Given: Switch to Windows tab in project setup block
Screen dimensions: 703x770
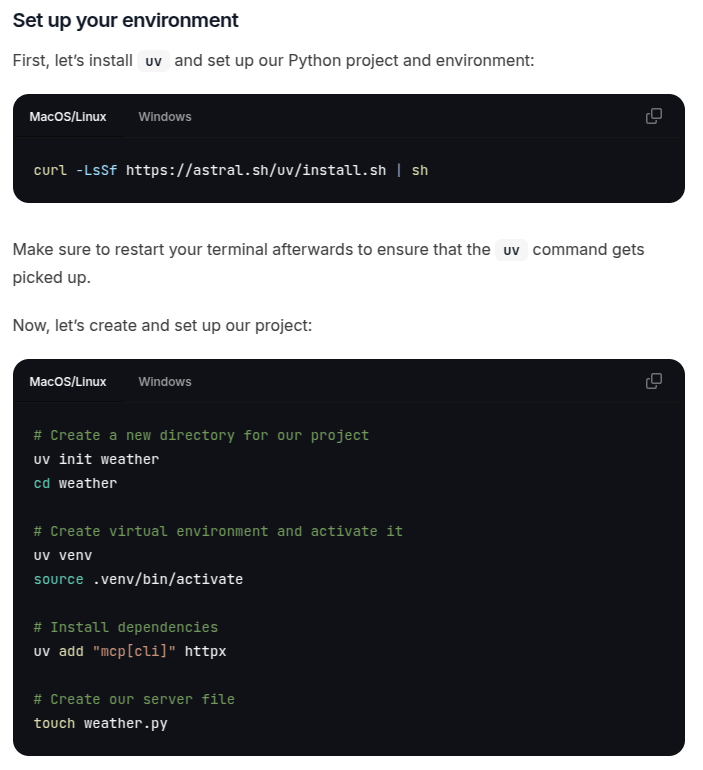Looking at the screenshot, I should tap(165, 382).
